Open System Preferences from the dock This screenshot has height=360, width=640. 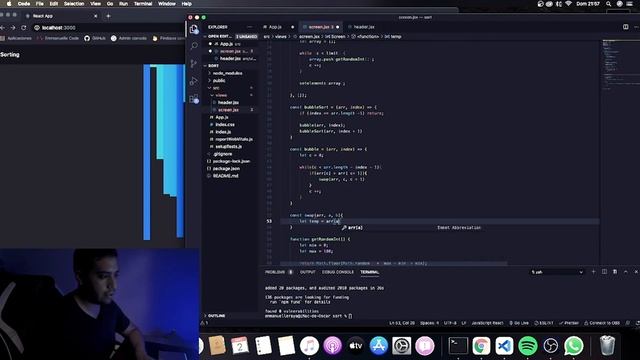[402, 346]
